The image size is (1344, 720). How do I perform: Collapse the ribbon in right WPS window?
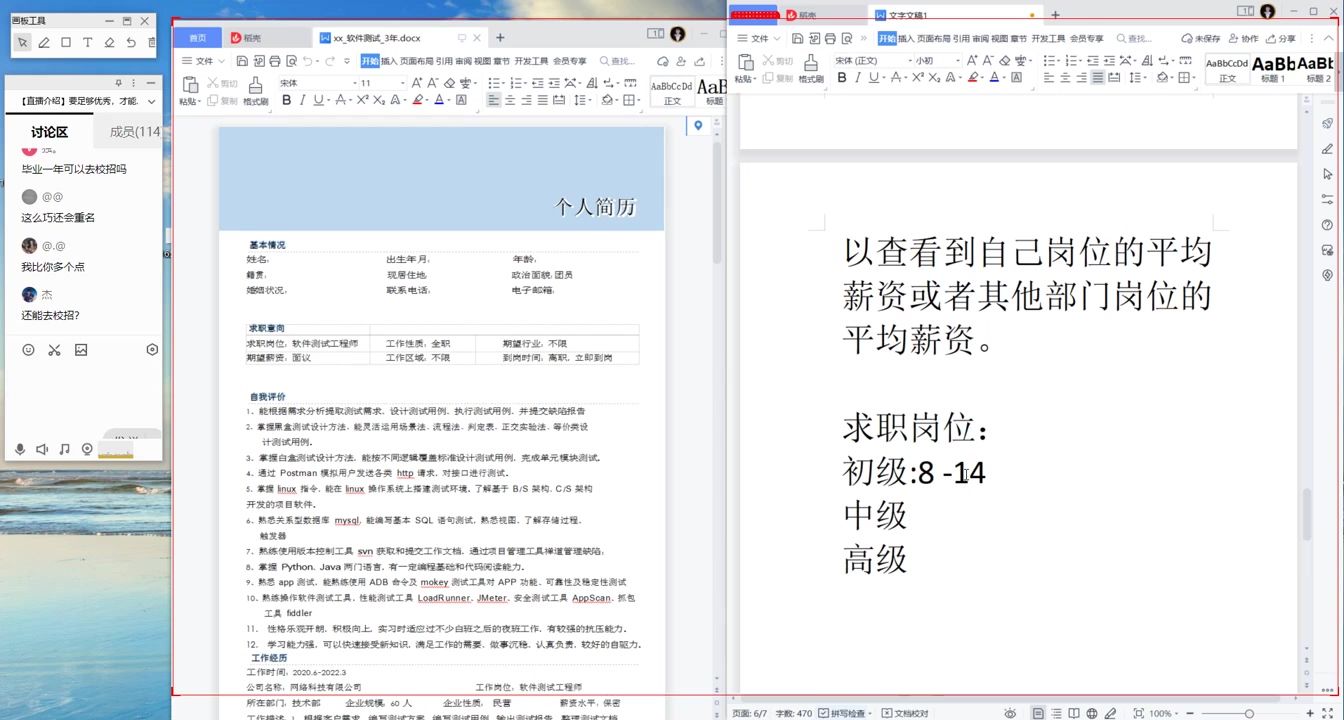[1328, 38]
